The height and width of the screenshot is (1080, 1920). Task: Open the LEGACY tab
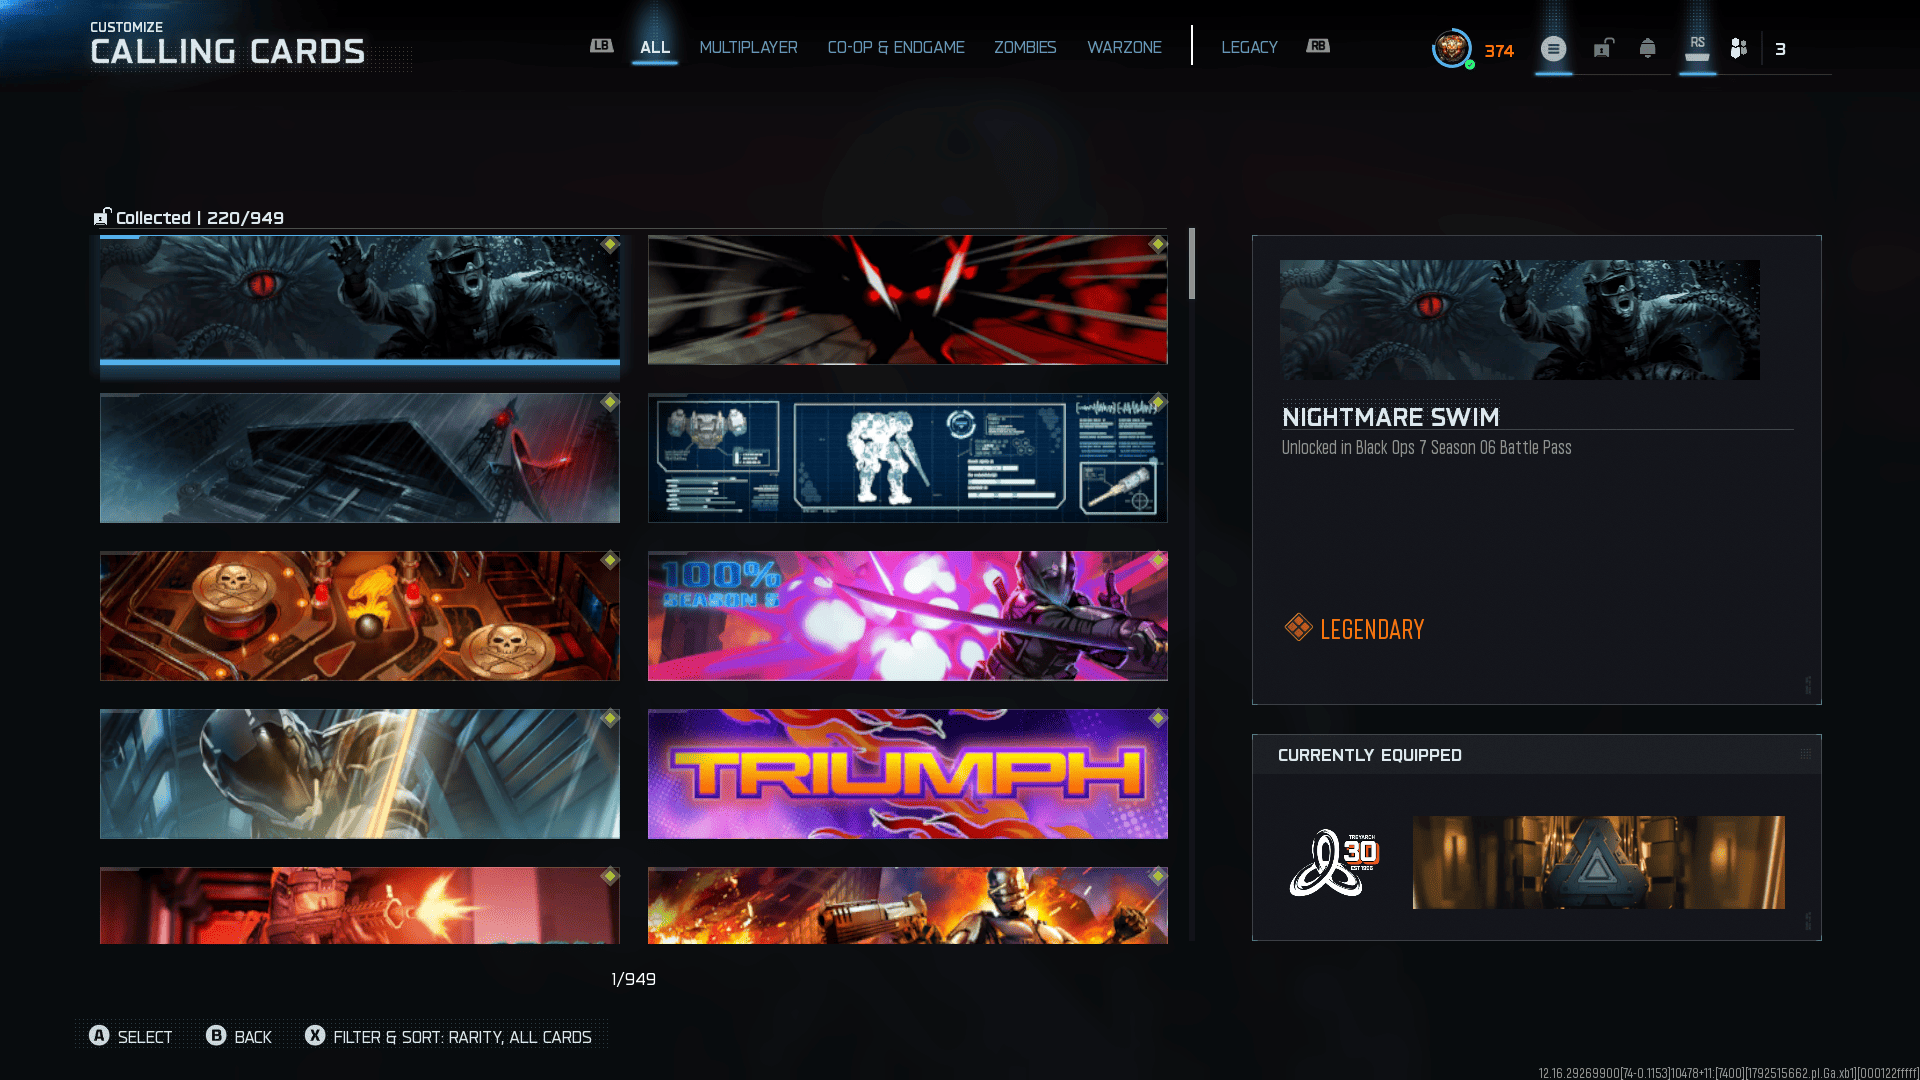click(1249, 47)
